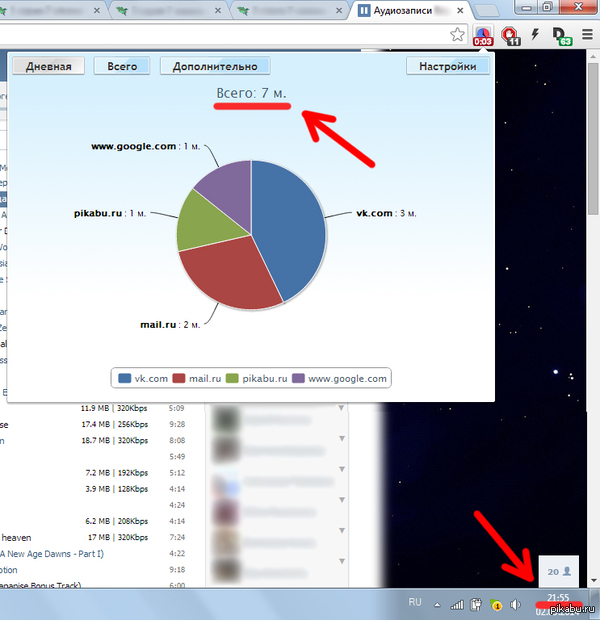Close the Аудиозаписи browser tab

pos(460,11)
